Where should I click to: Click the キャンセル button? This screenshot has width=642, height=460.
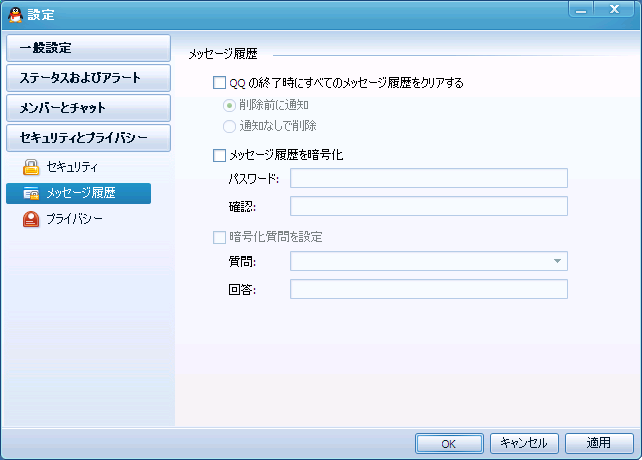click(524, 444)
